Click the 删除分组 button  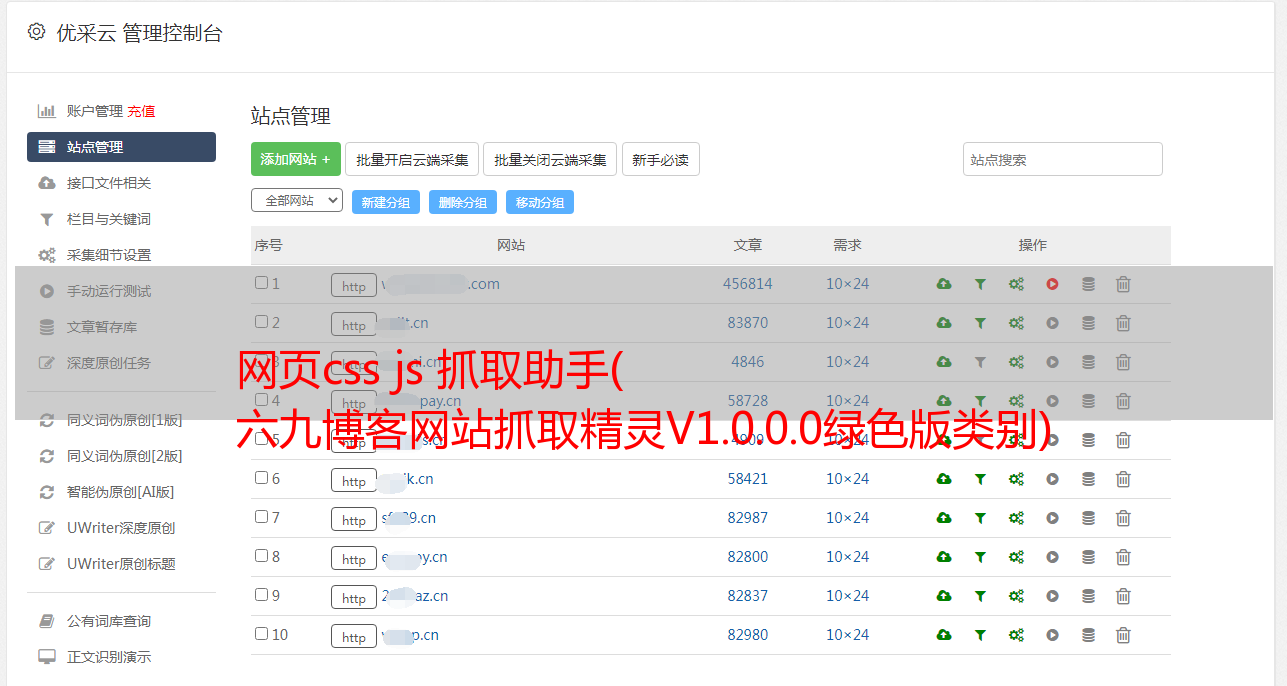[x=463, y=202]
